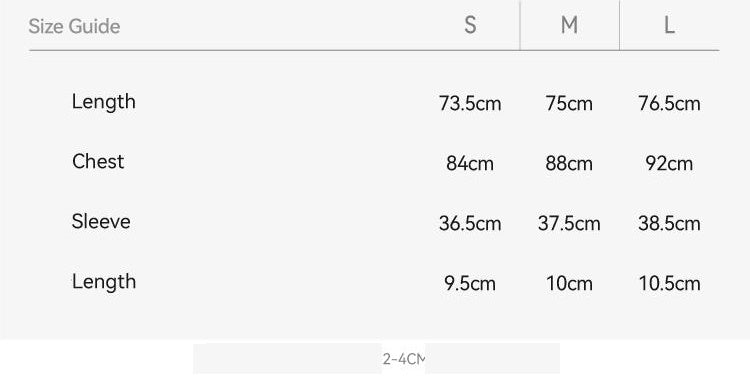Click the 2-4CM note text
750x382 pixels.
click(x=404, y=359)
